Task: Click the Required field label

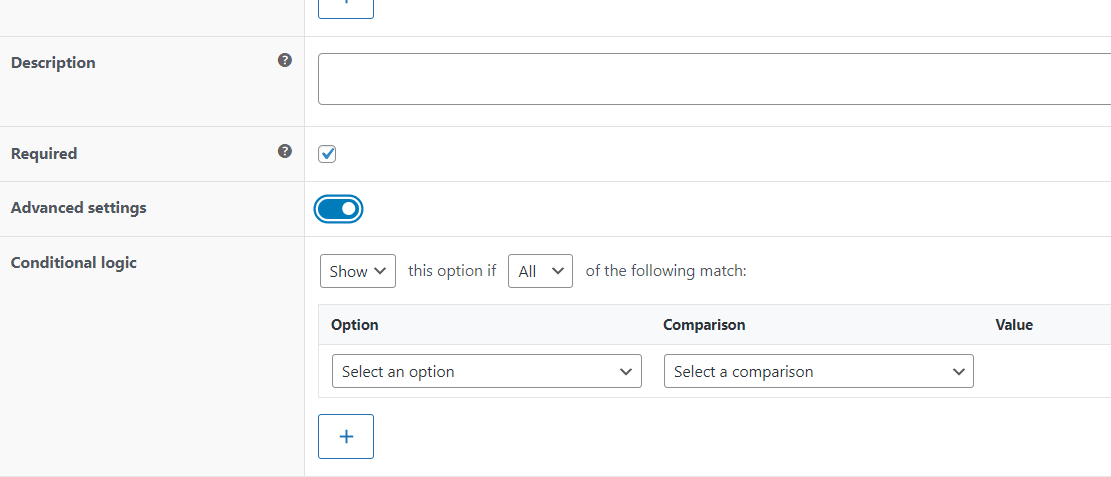Action: [44, 154]
